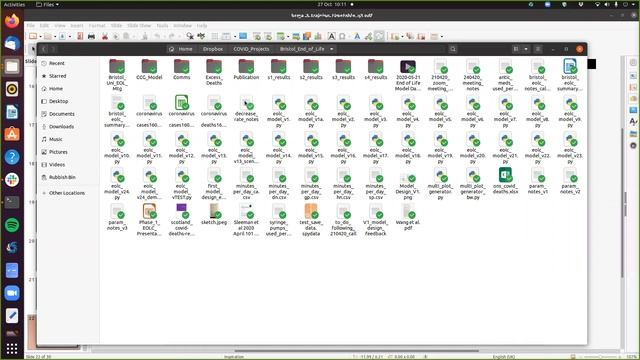Click the back navigation arrow in Files
This screenshot has width=640, height=360.
point(44,49)
